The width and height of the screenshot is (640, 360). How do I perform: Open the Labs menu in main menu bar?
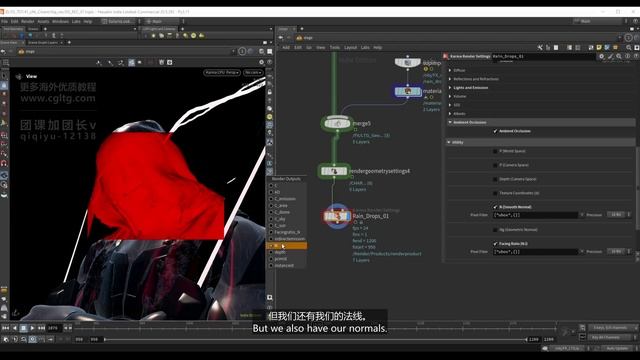click(x=76, y=21)
